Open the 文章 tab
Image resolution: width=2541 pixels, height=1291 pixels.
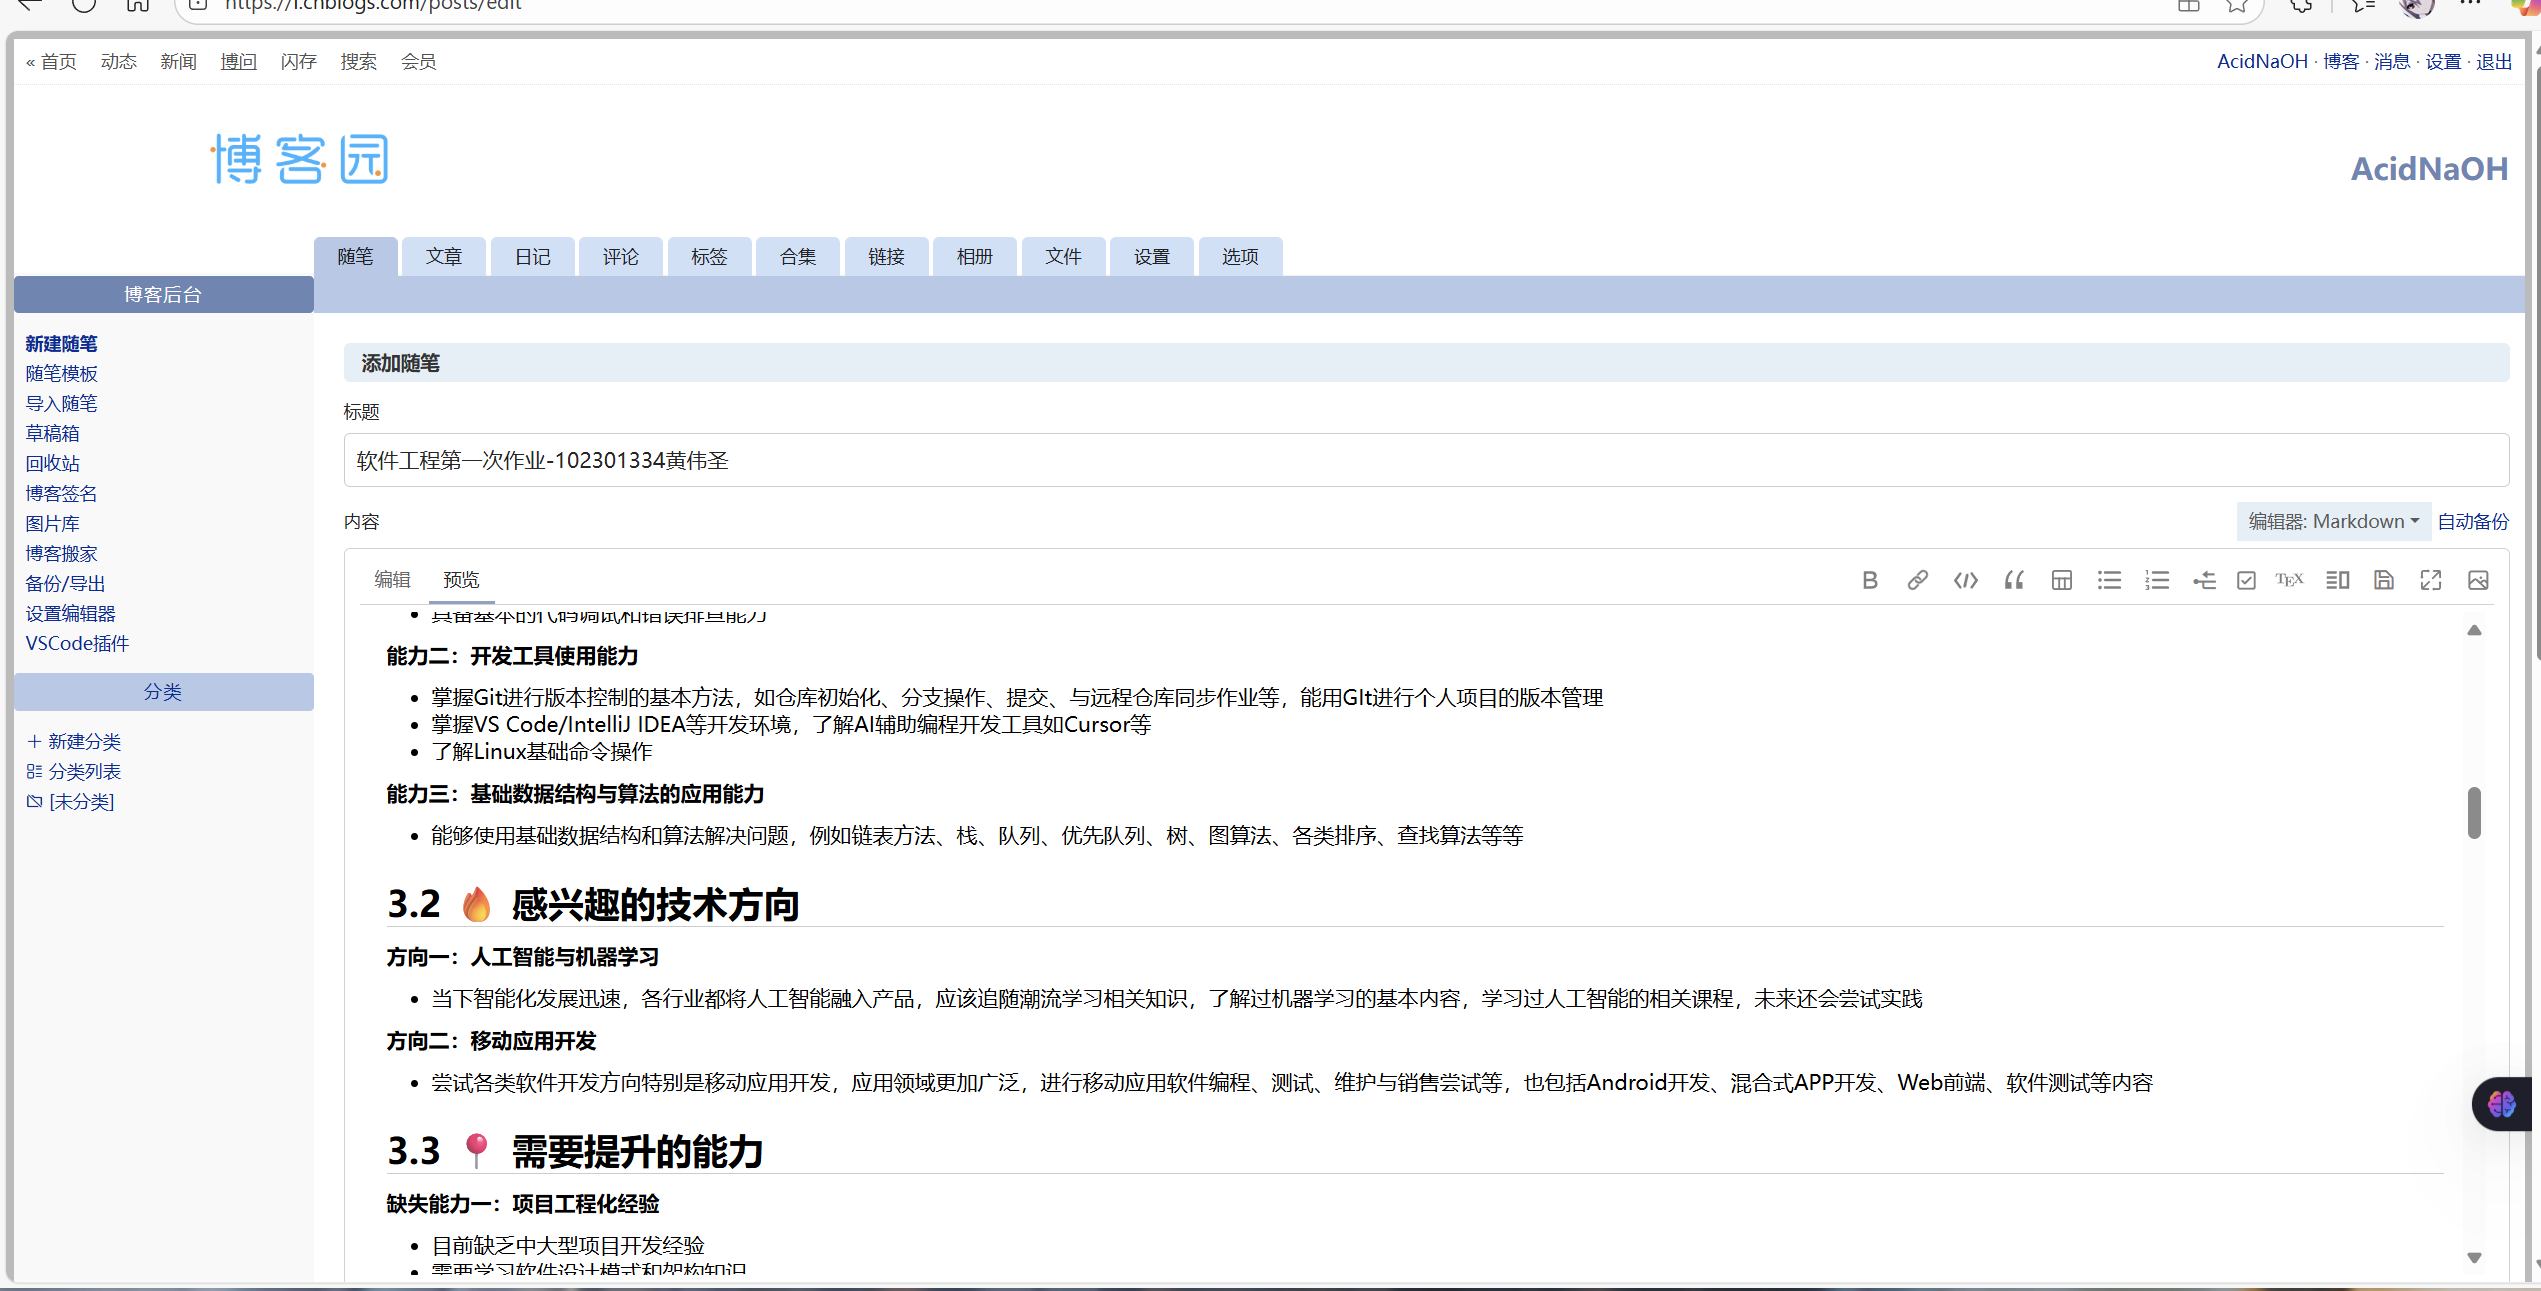click(444, 257)
